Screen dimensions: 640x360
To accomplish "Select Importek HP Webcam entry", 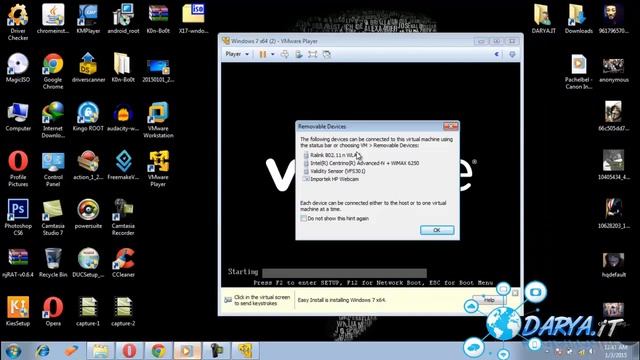I will 331,179.
